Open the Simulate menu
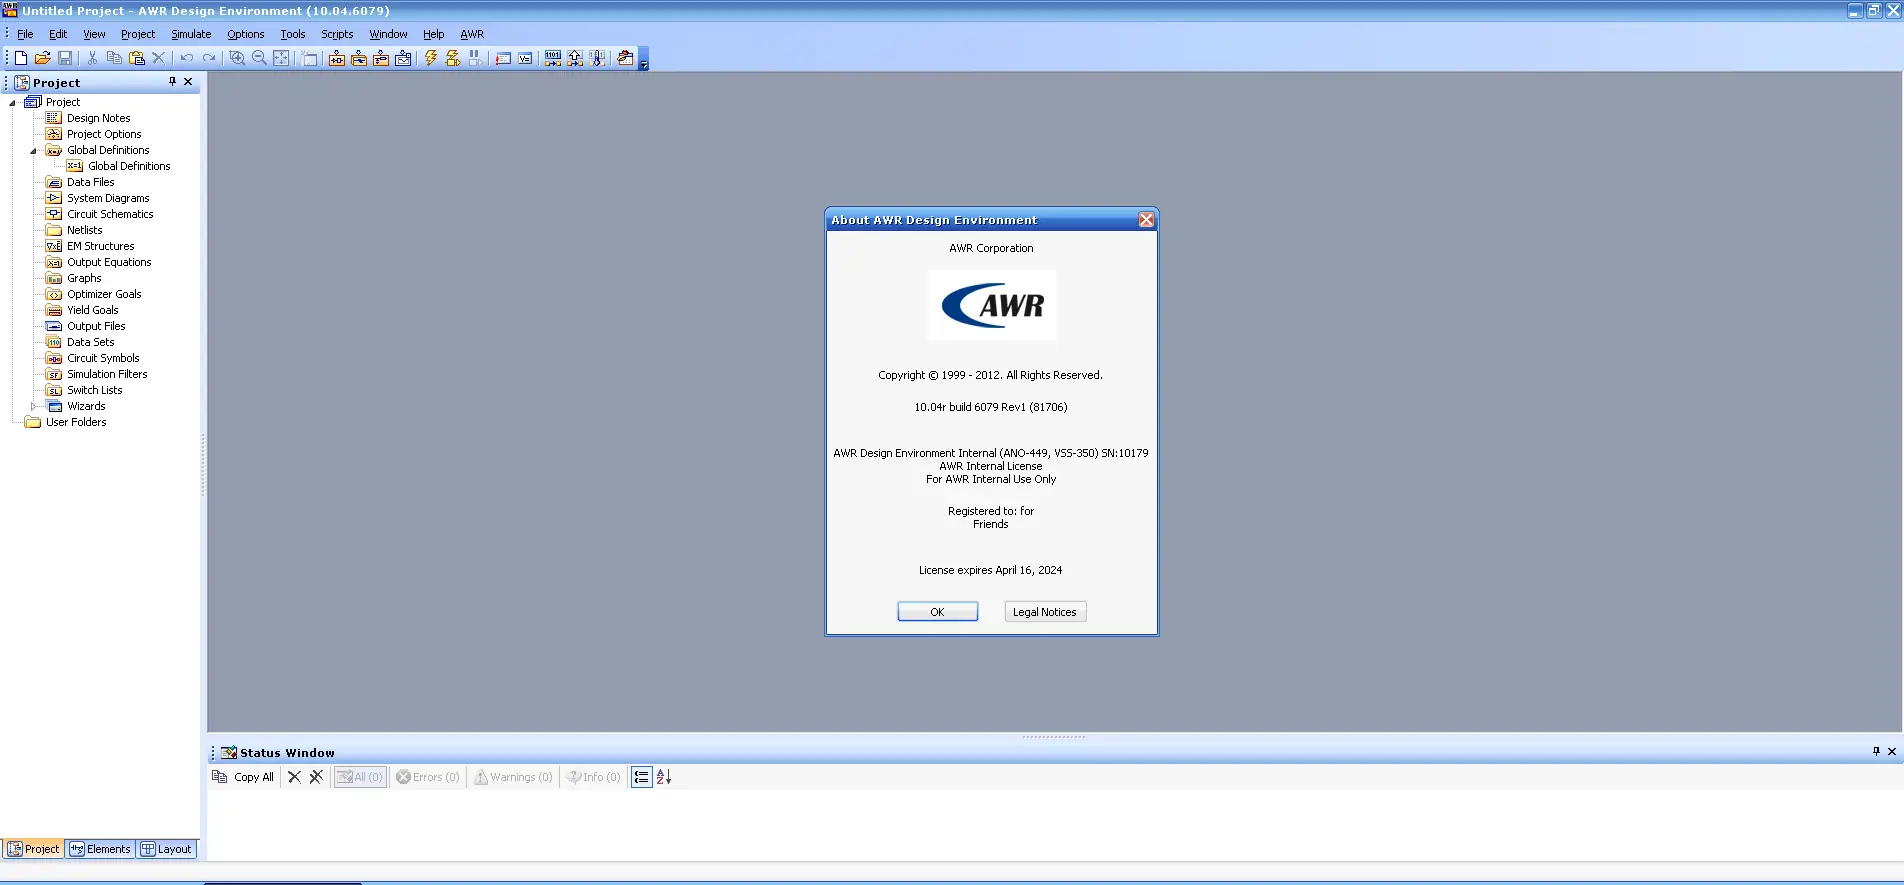The height and width of the screenshot is (885, 1904). tap(191, 34)
